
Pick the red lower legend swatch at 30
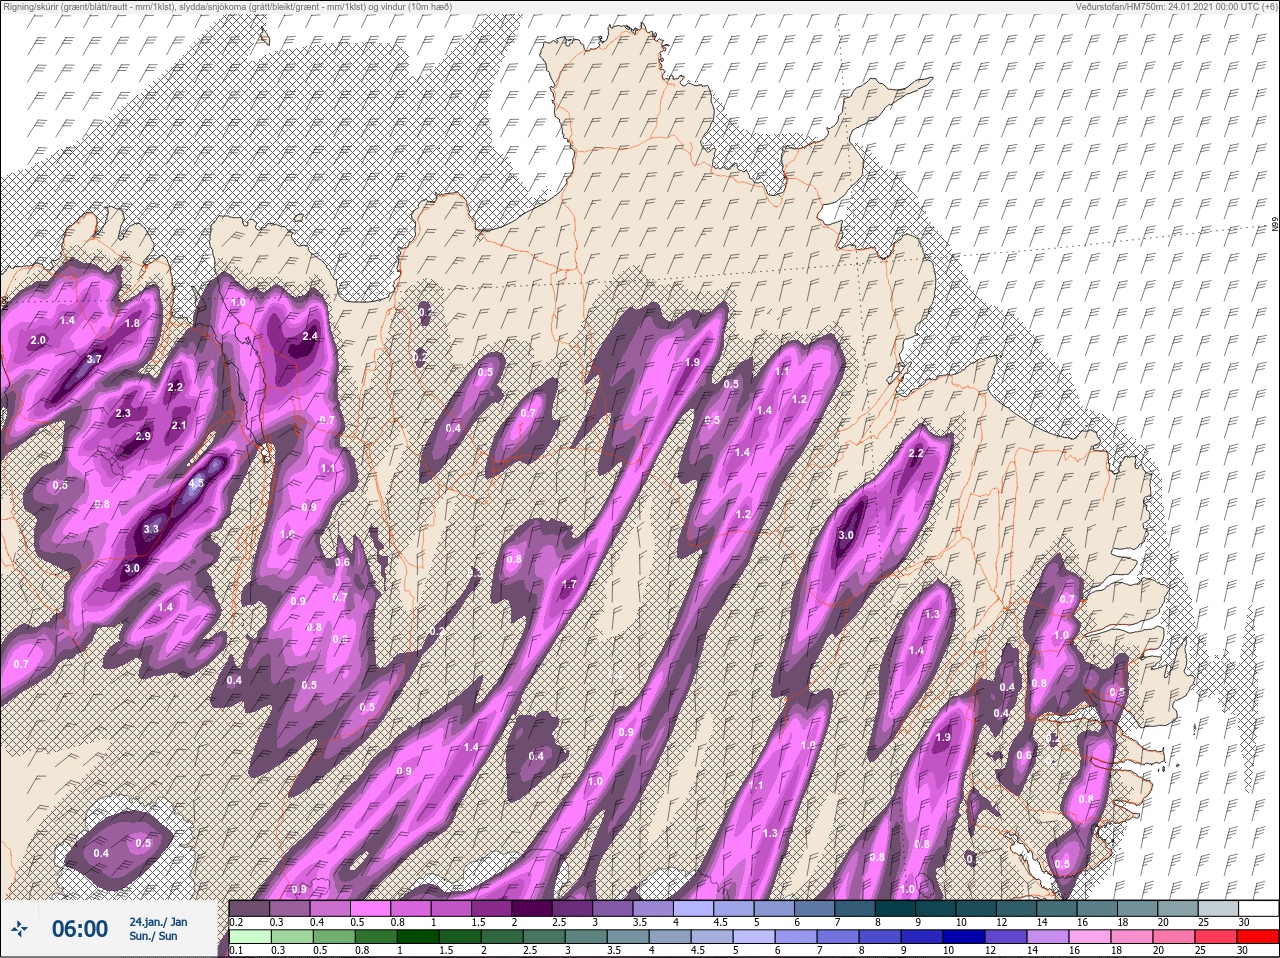[x=1259, y=937]
